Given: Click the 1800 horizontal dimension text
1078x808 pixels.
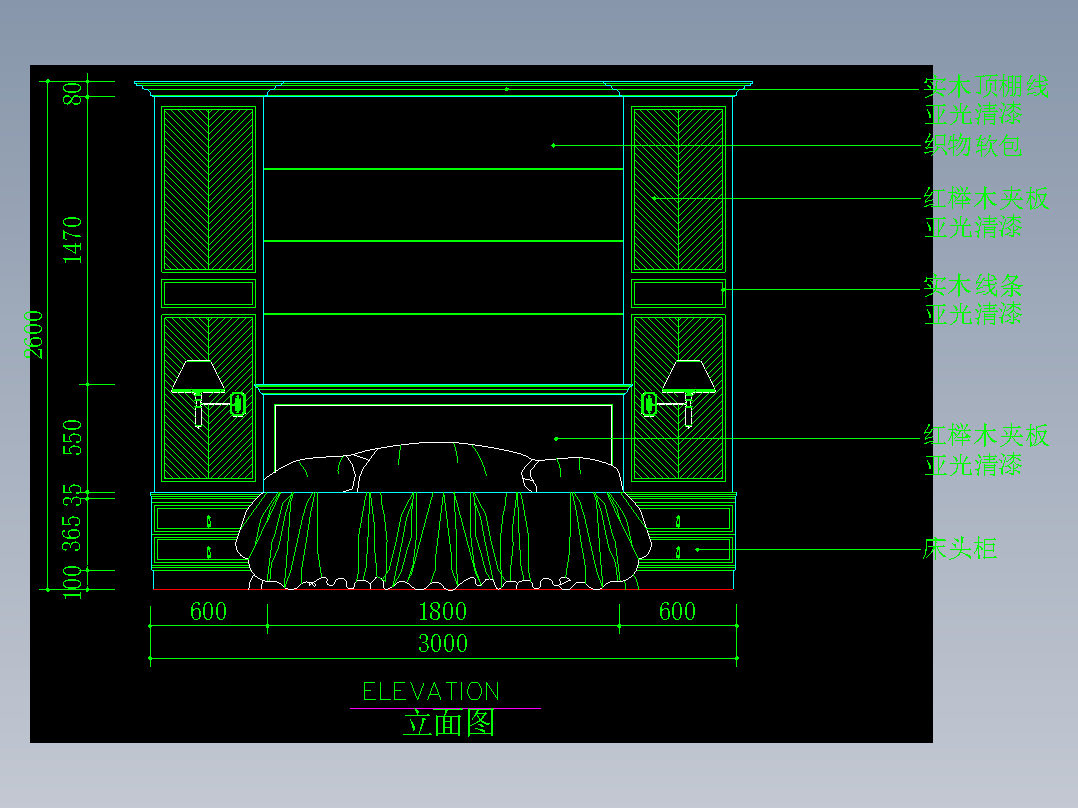Looking at the screenshot, I should pos(443,611).
